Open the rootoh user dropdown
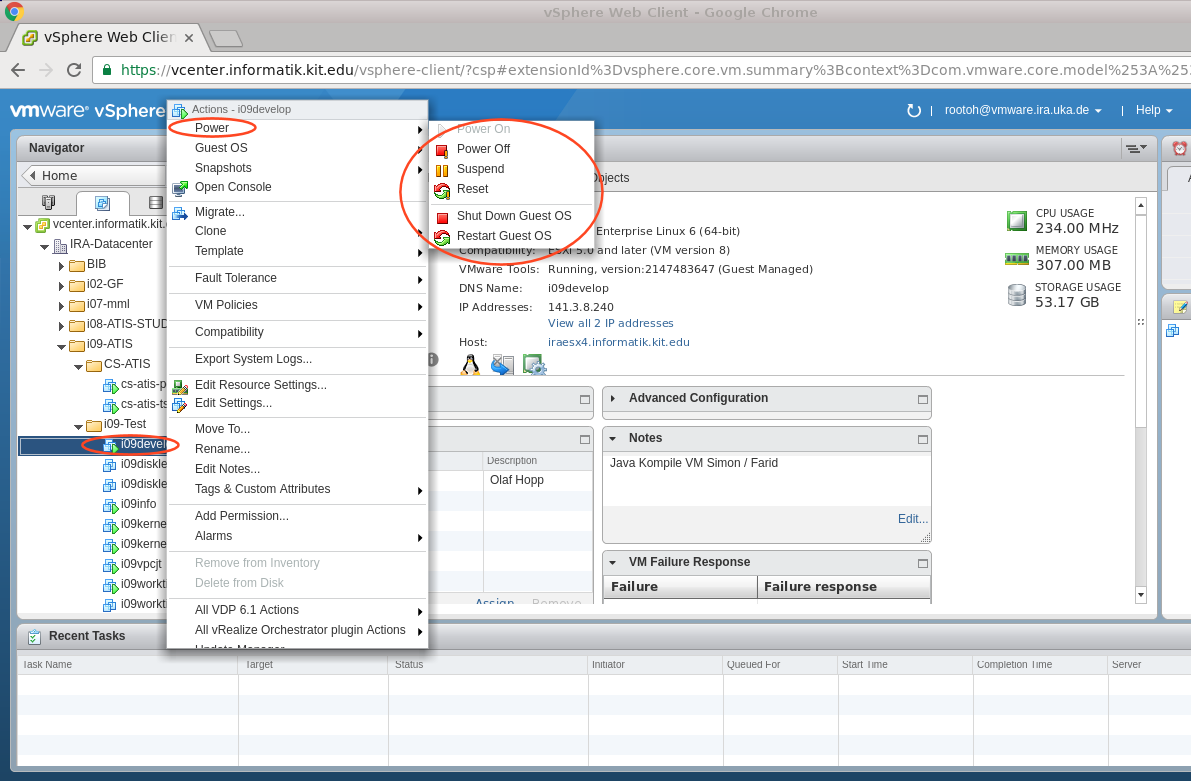 pyautogui.click(x=1022, y=110)
